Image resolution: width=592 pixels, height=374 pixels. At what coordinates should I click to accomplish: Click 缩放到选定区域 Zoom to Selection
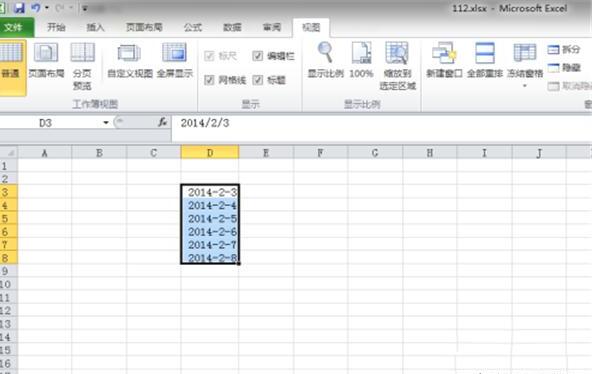[398, 66]
